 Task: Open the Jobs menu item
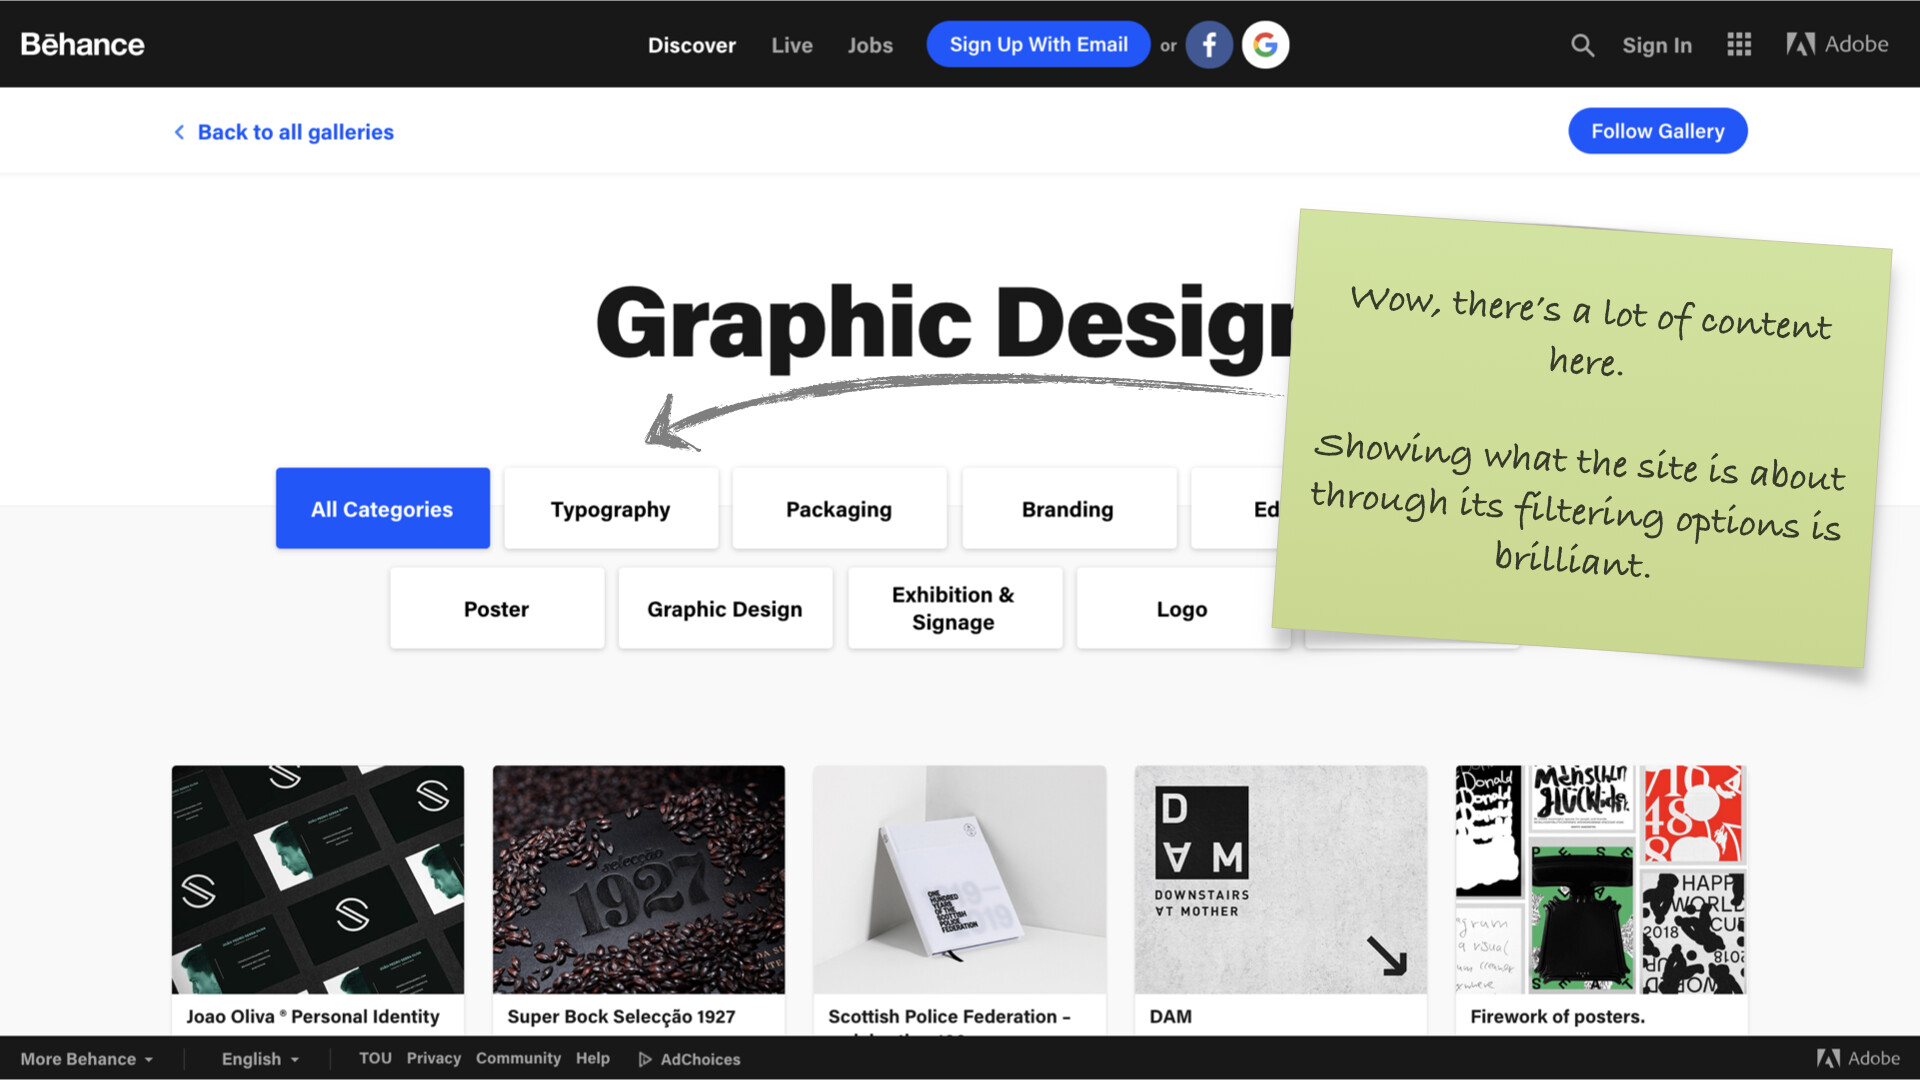point(869,45)
